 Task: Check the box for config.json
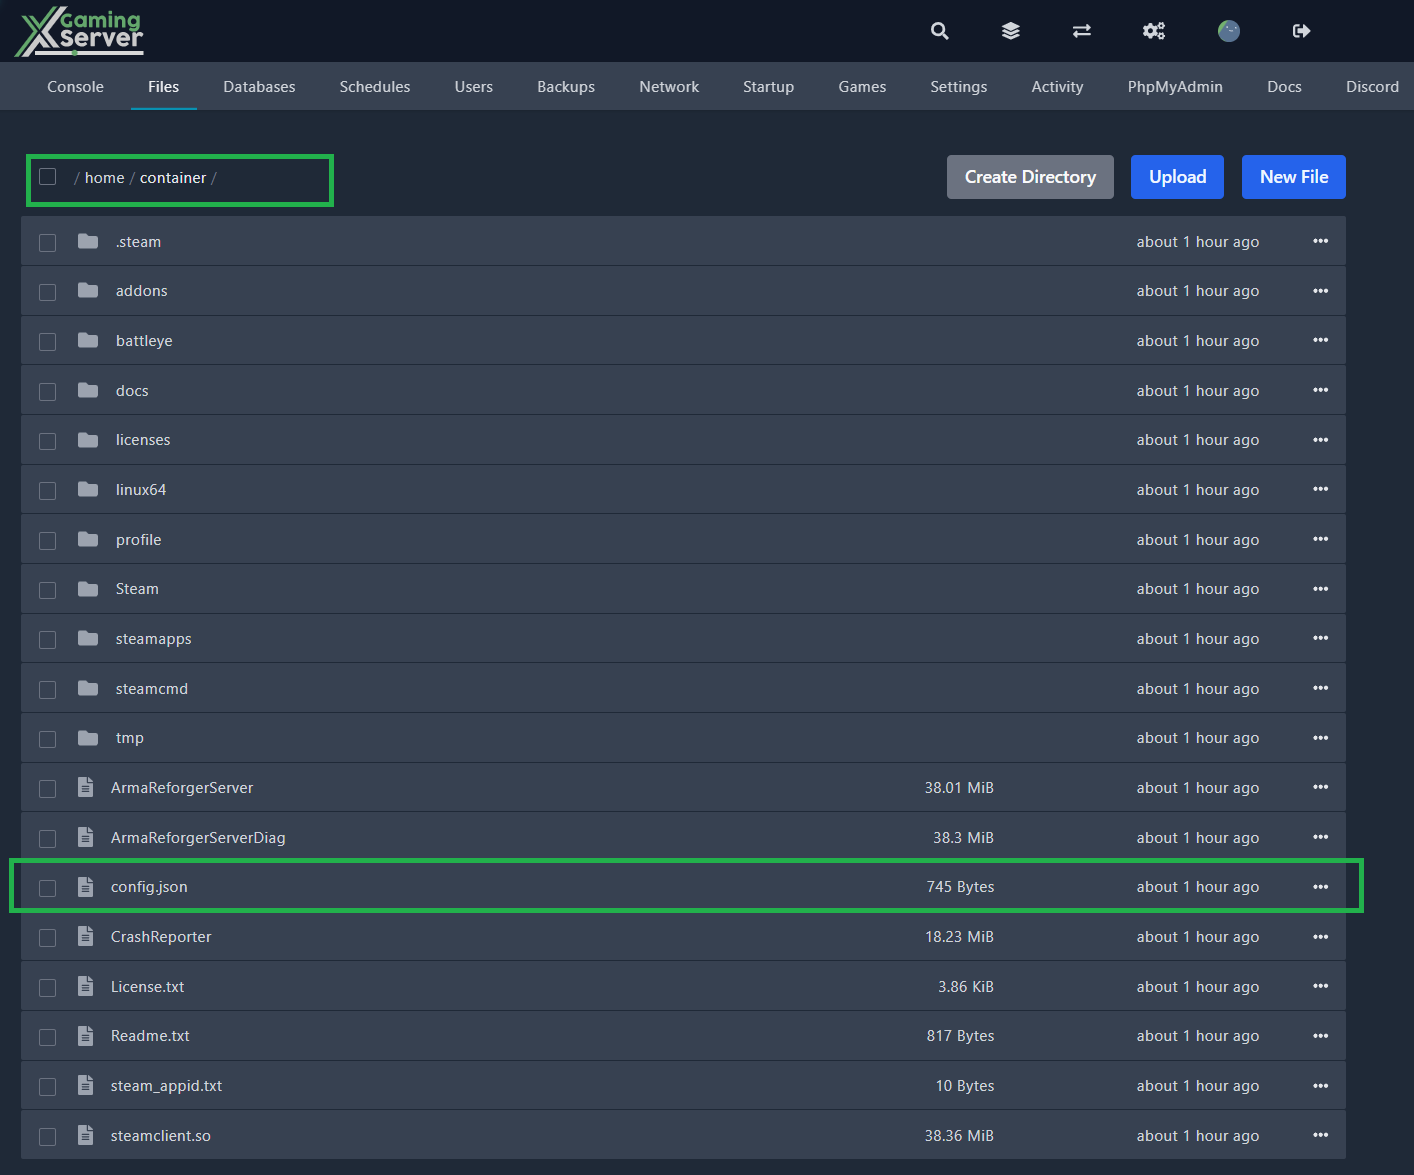coord(48,888)
